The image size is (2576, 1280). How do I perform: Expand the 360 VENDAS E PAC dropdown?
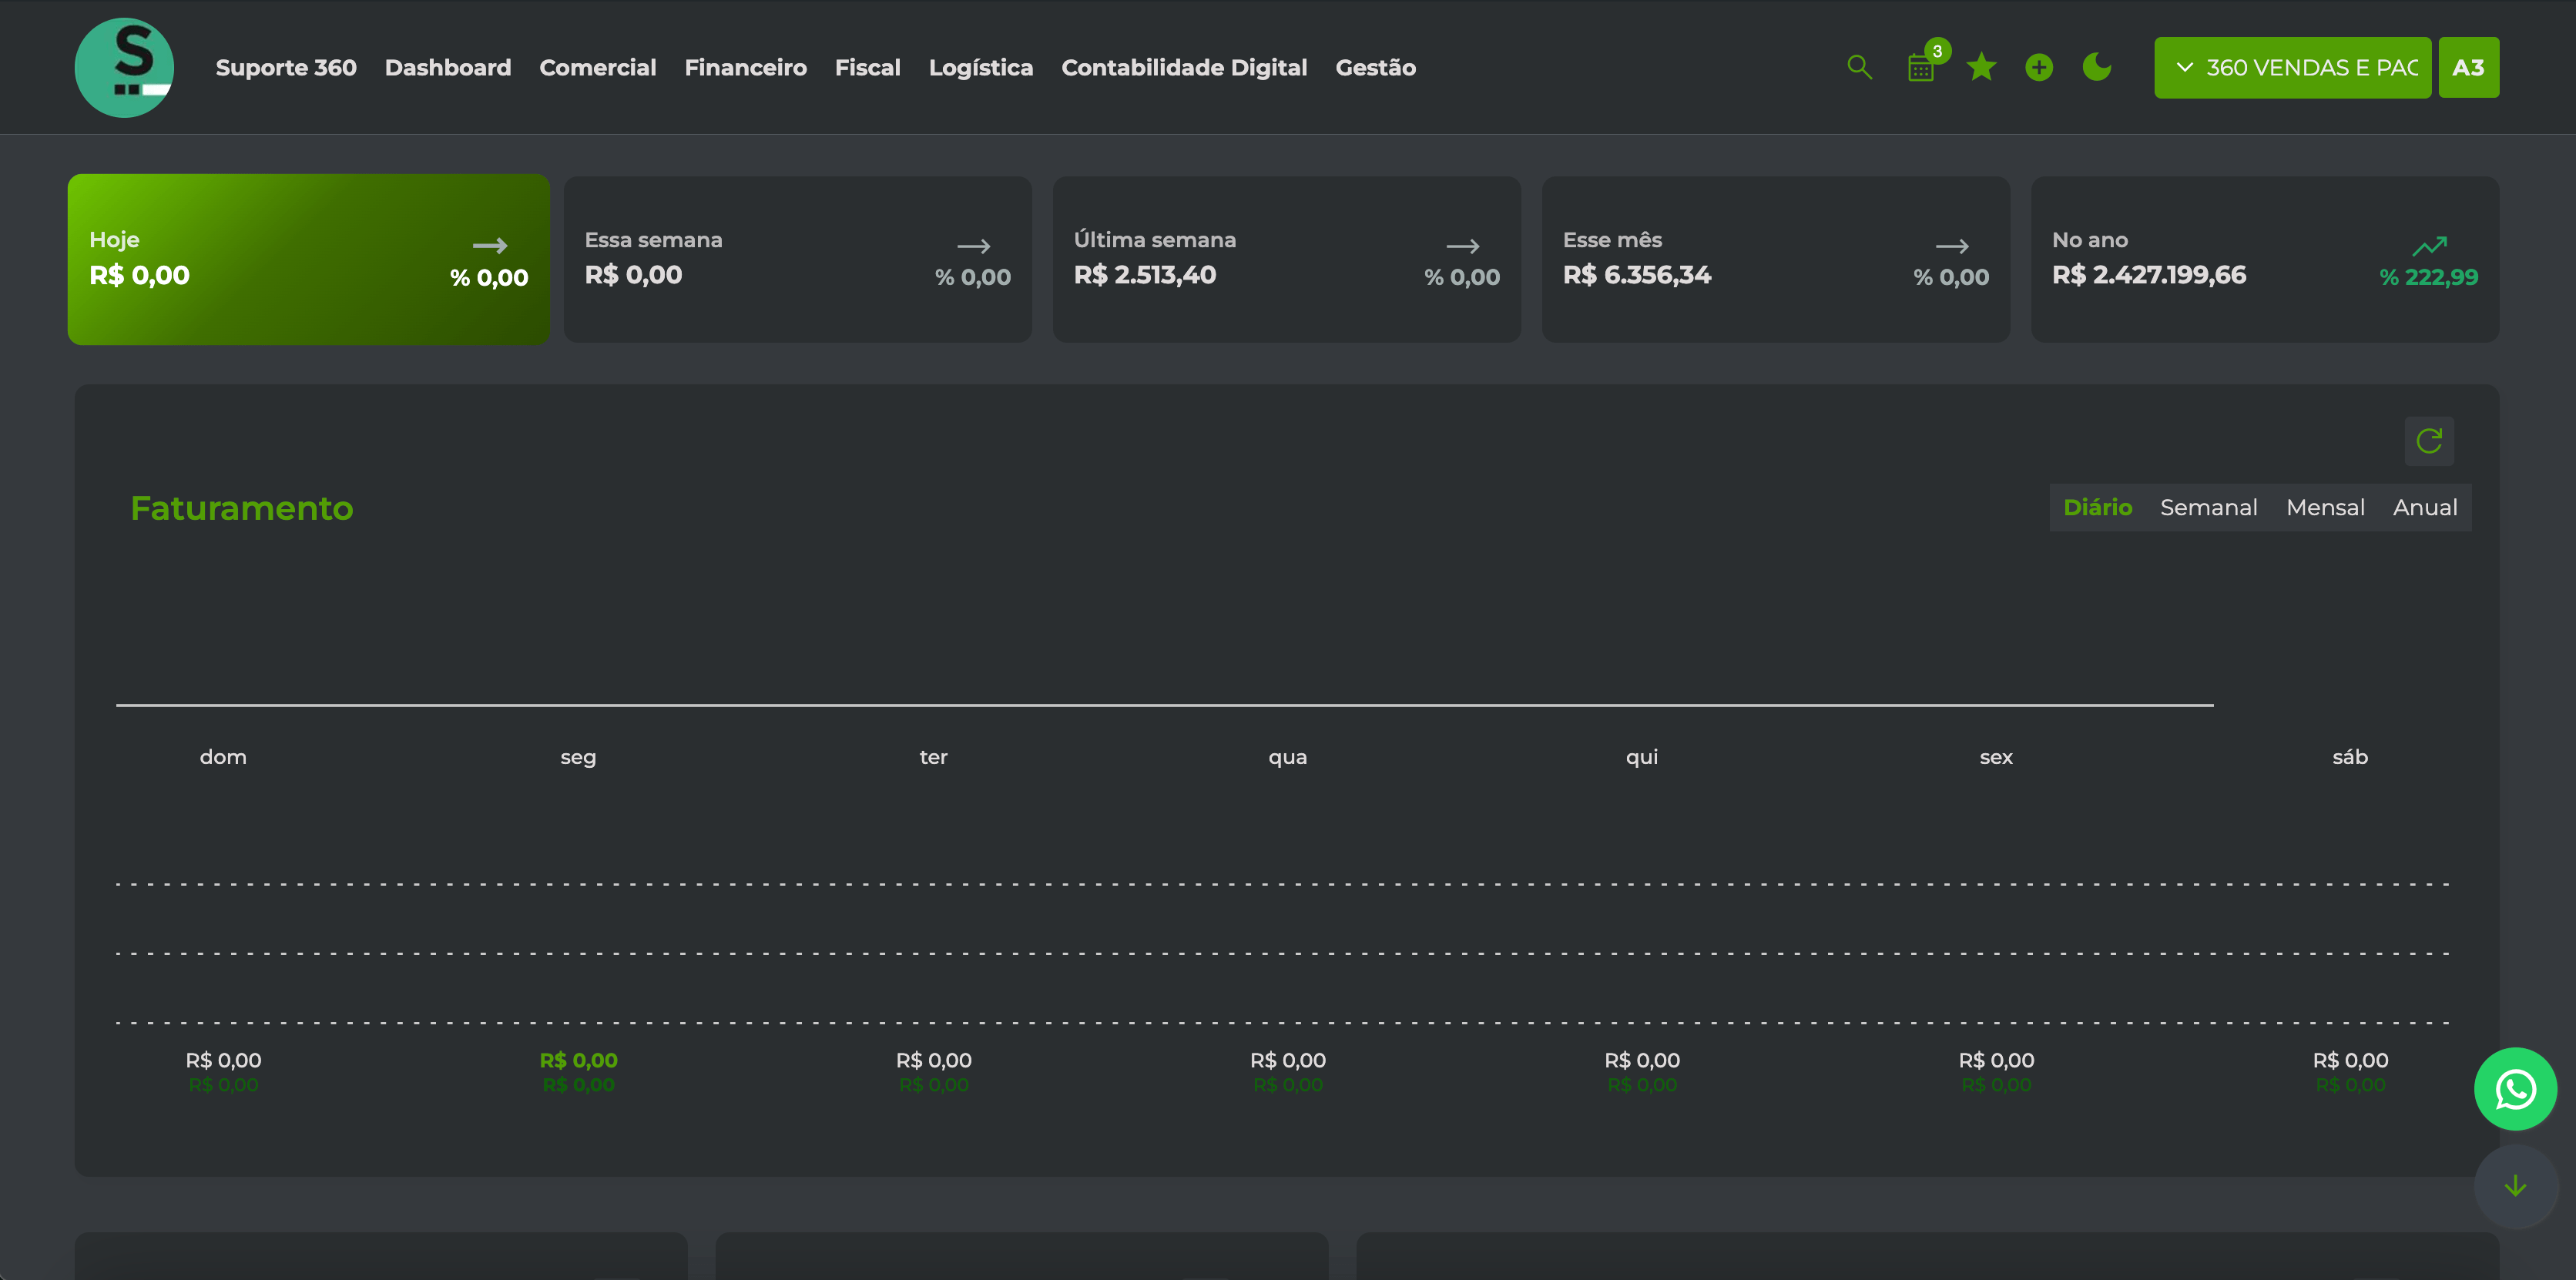pos(2292,67)
